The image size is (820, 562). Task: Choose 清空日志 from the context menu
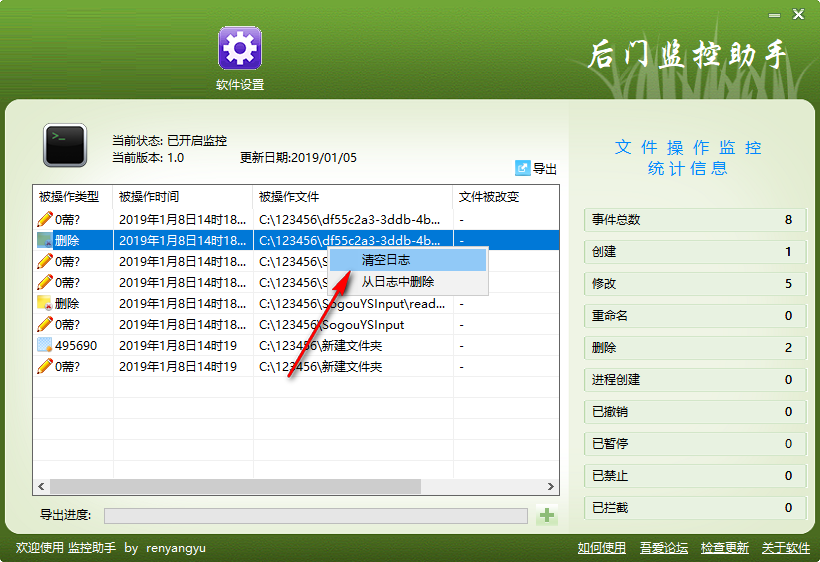pyautogui.click(x=408, y=260)
